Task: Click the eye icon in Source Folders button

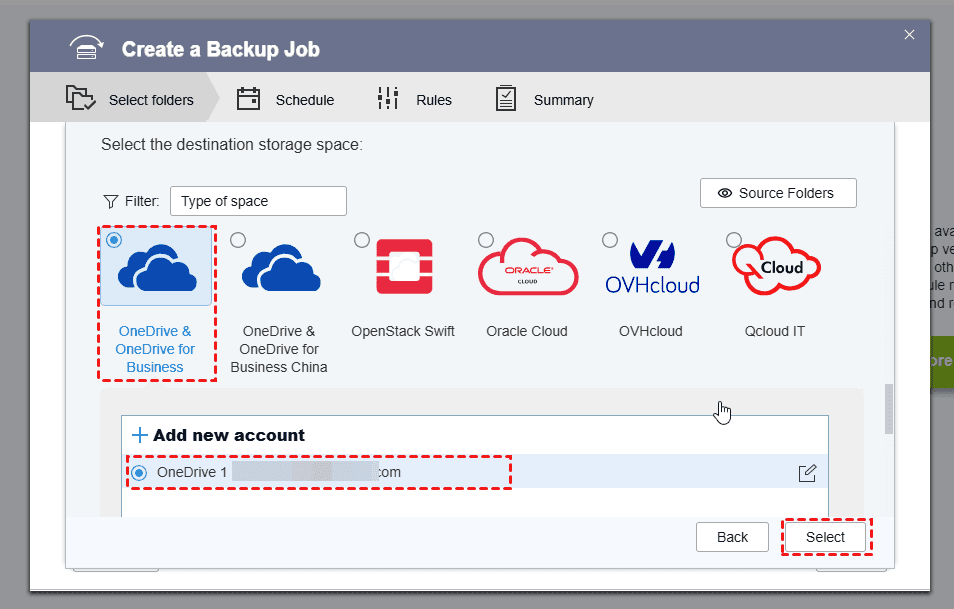Action: (725, 193)
